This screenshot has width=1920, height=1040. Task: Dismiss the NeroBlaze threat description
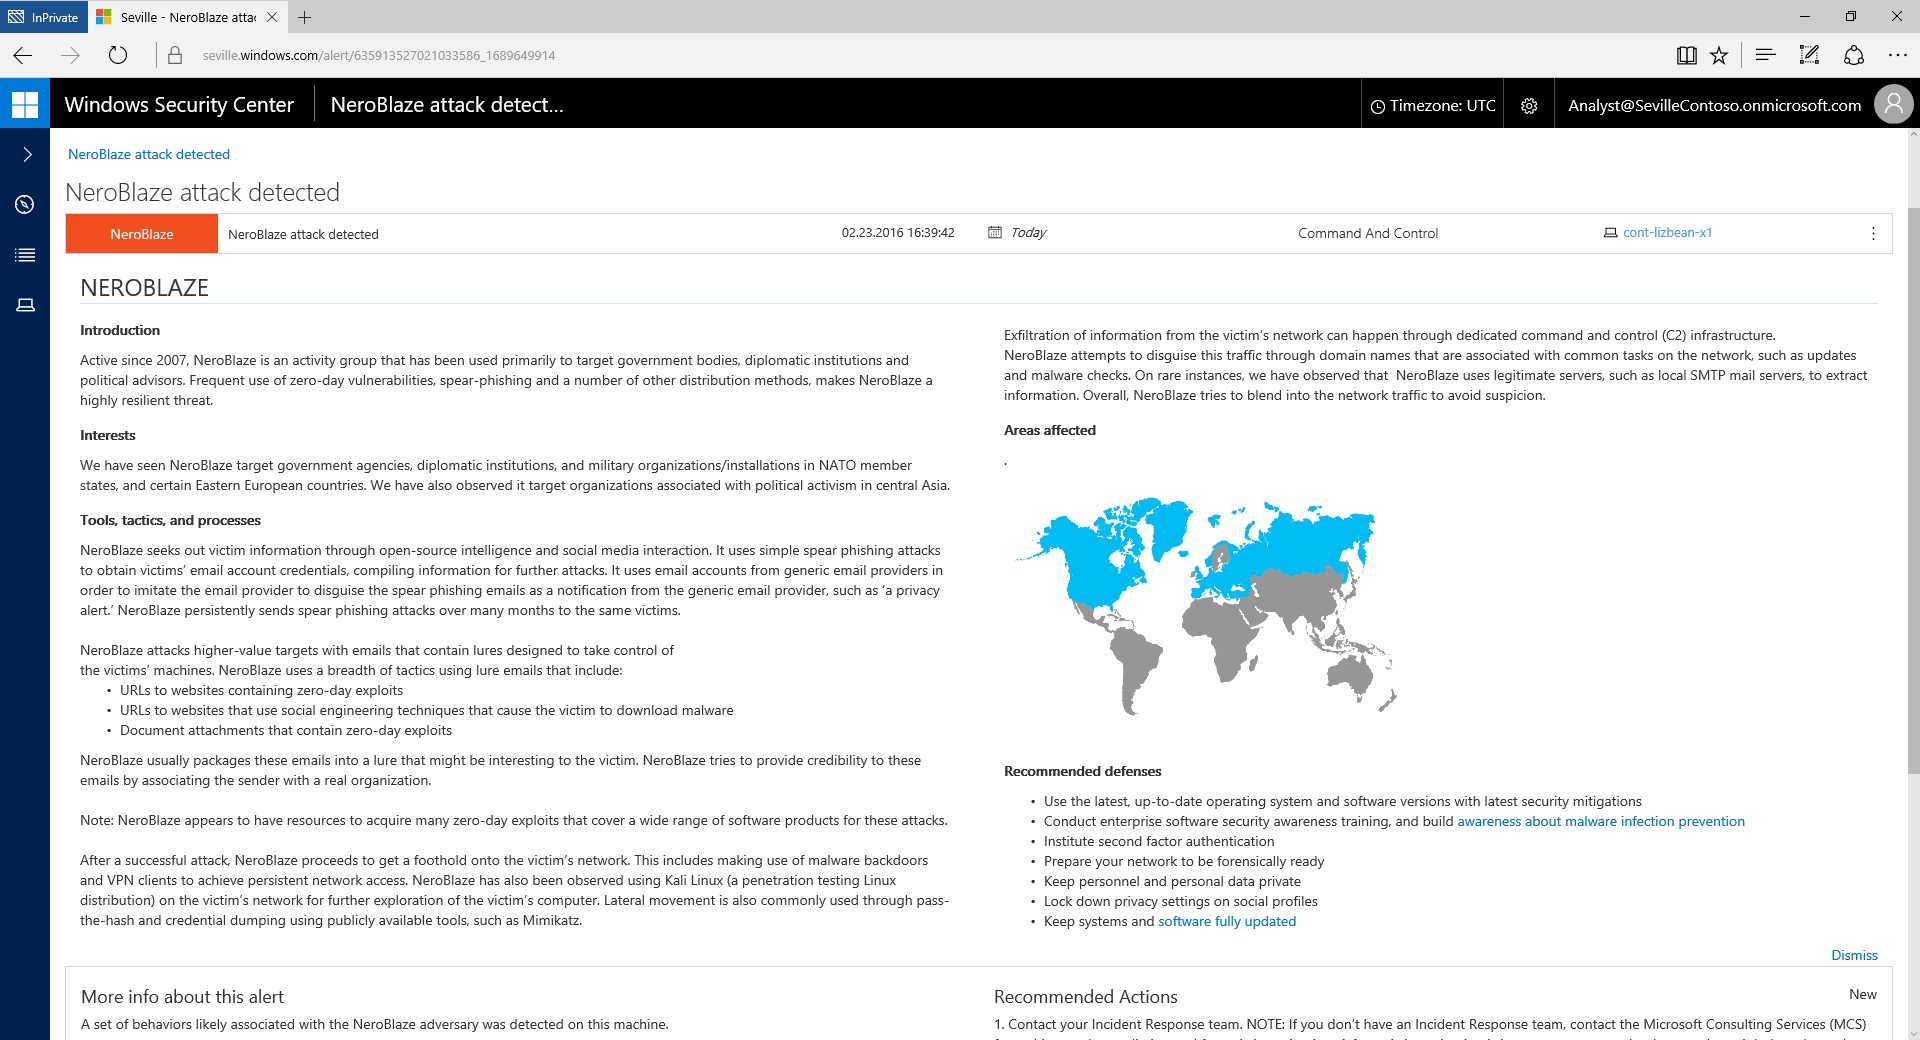coord(1854,955)
